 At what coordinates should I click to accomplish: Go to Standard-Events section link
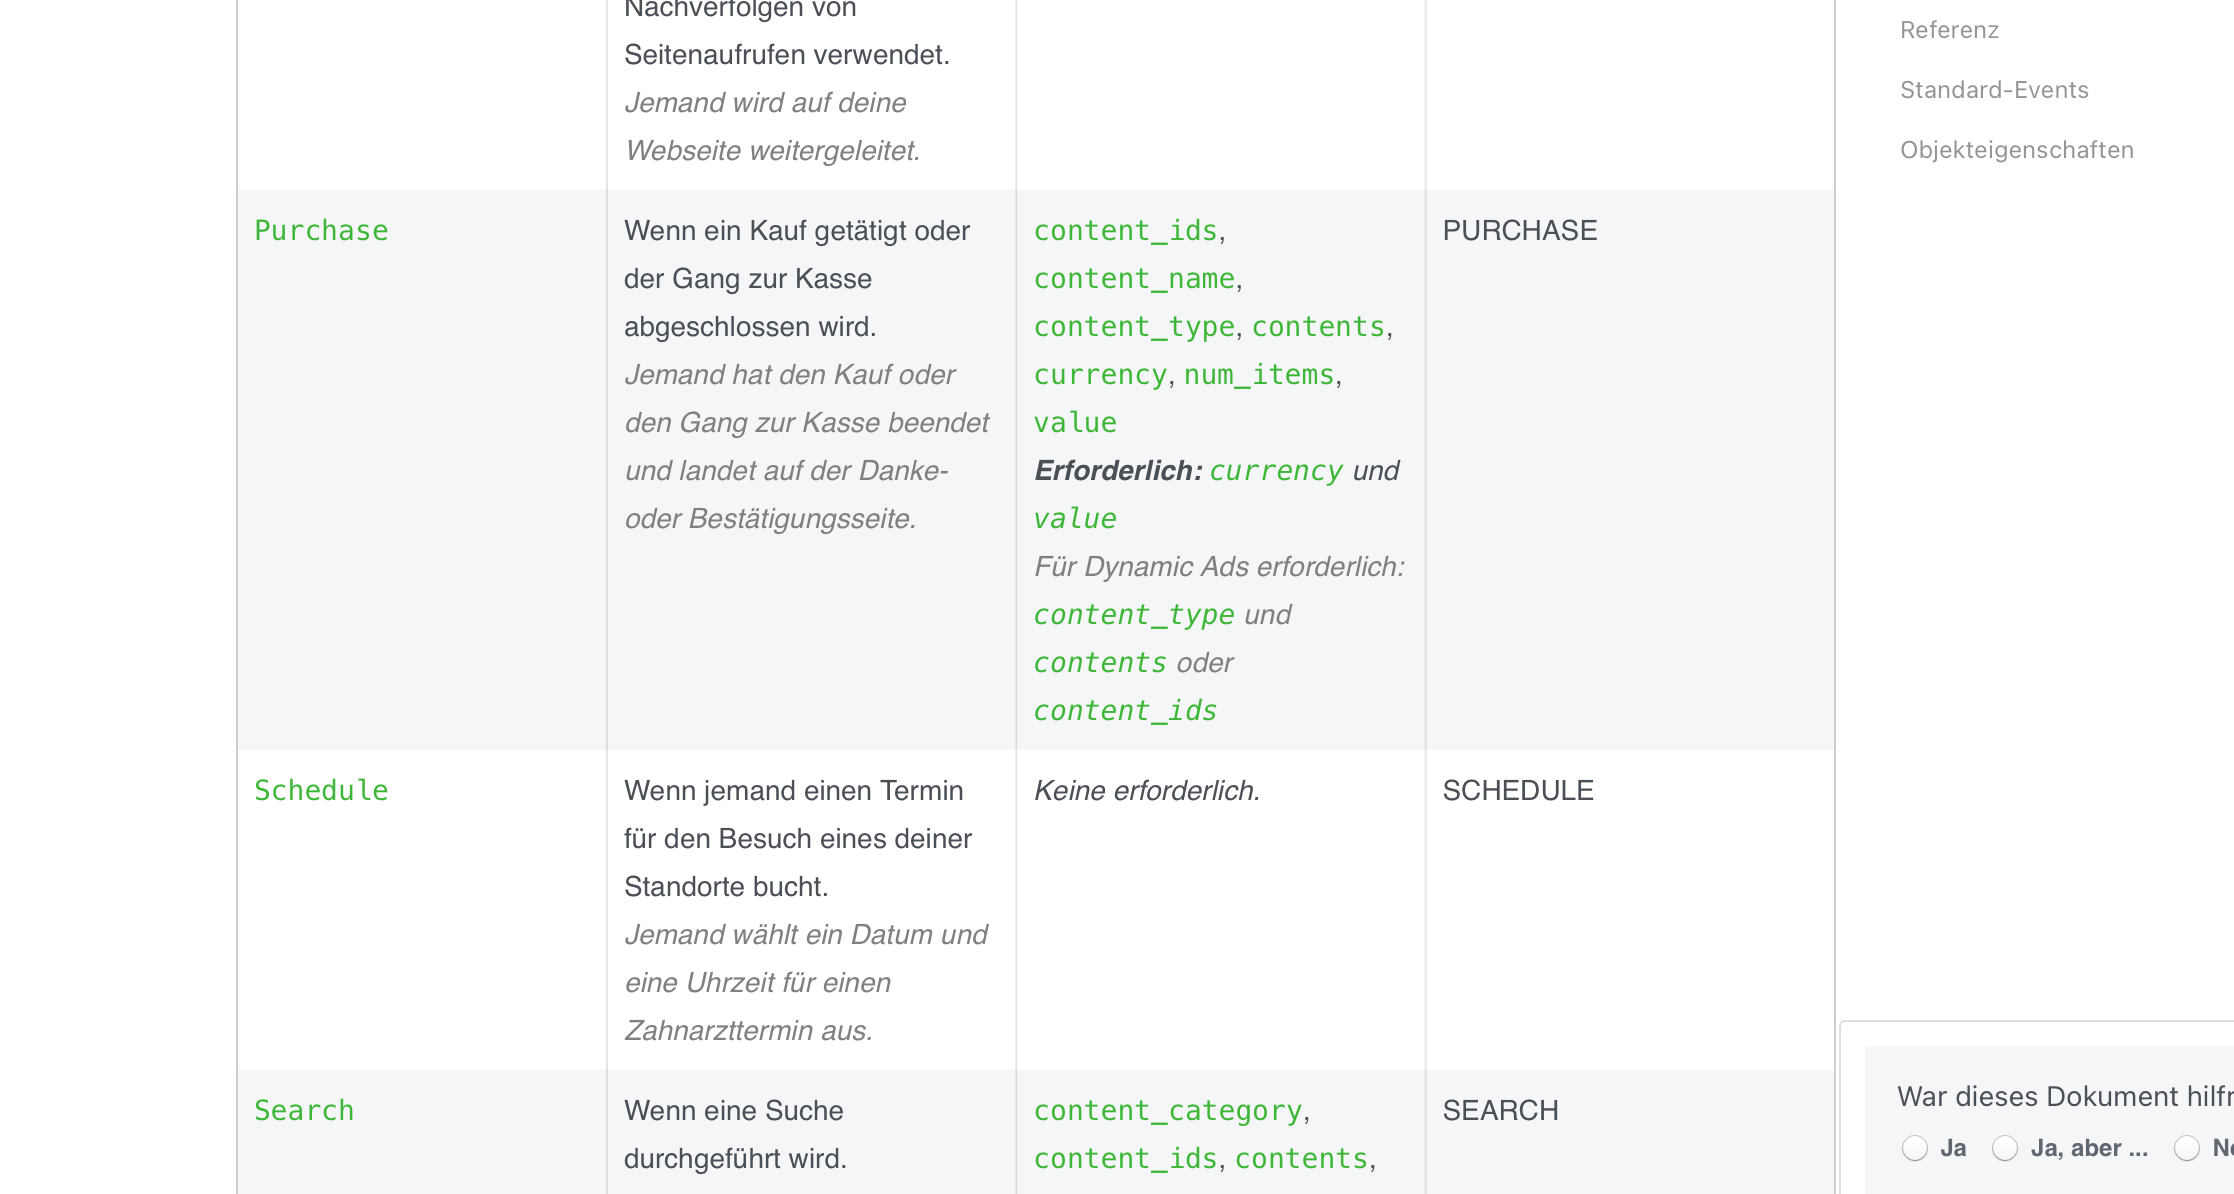[x=1994, y=90]
